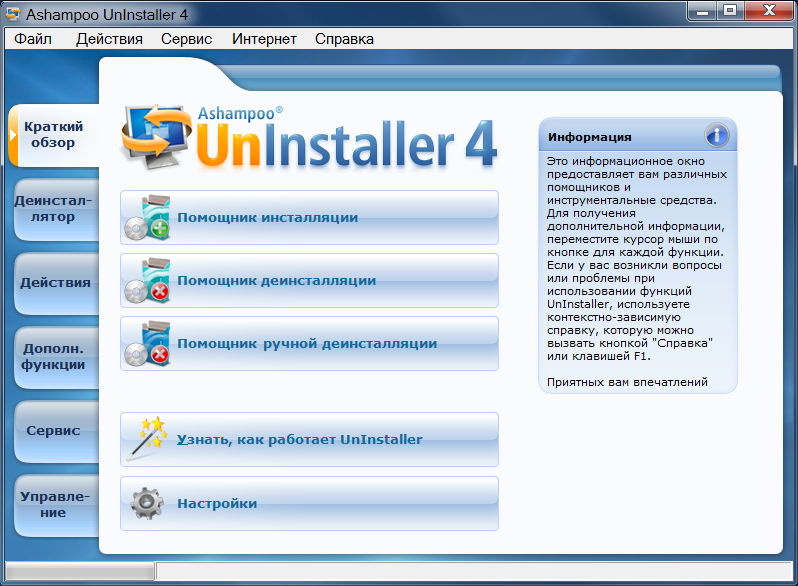This screenshot has width=798, height=586.
Task: Click the Ashampoo UnInstaller 4 logo
Action: (309, 137)
